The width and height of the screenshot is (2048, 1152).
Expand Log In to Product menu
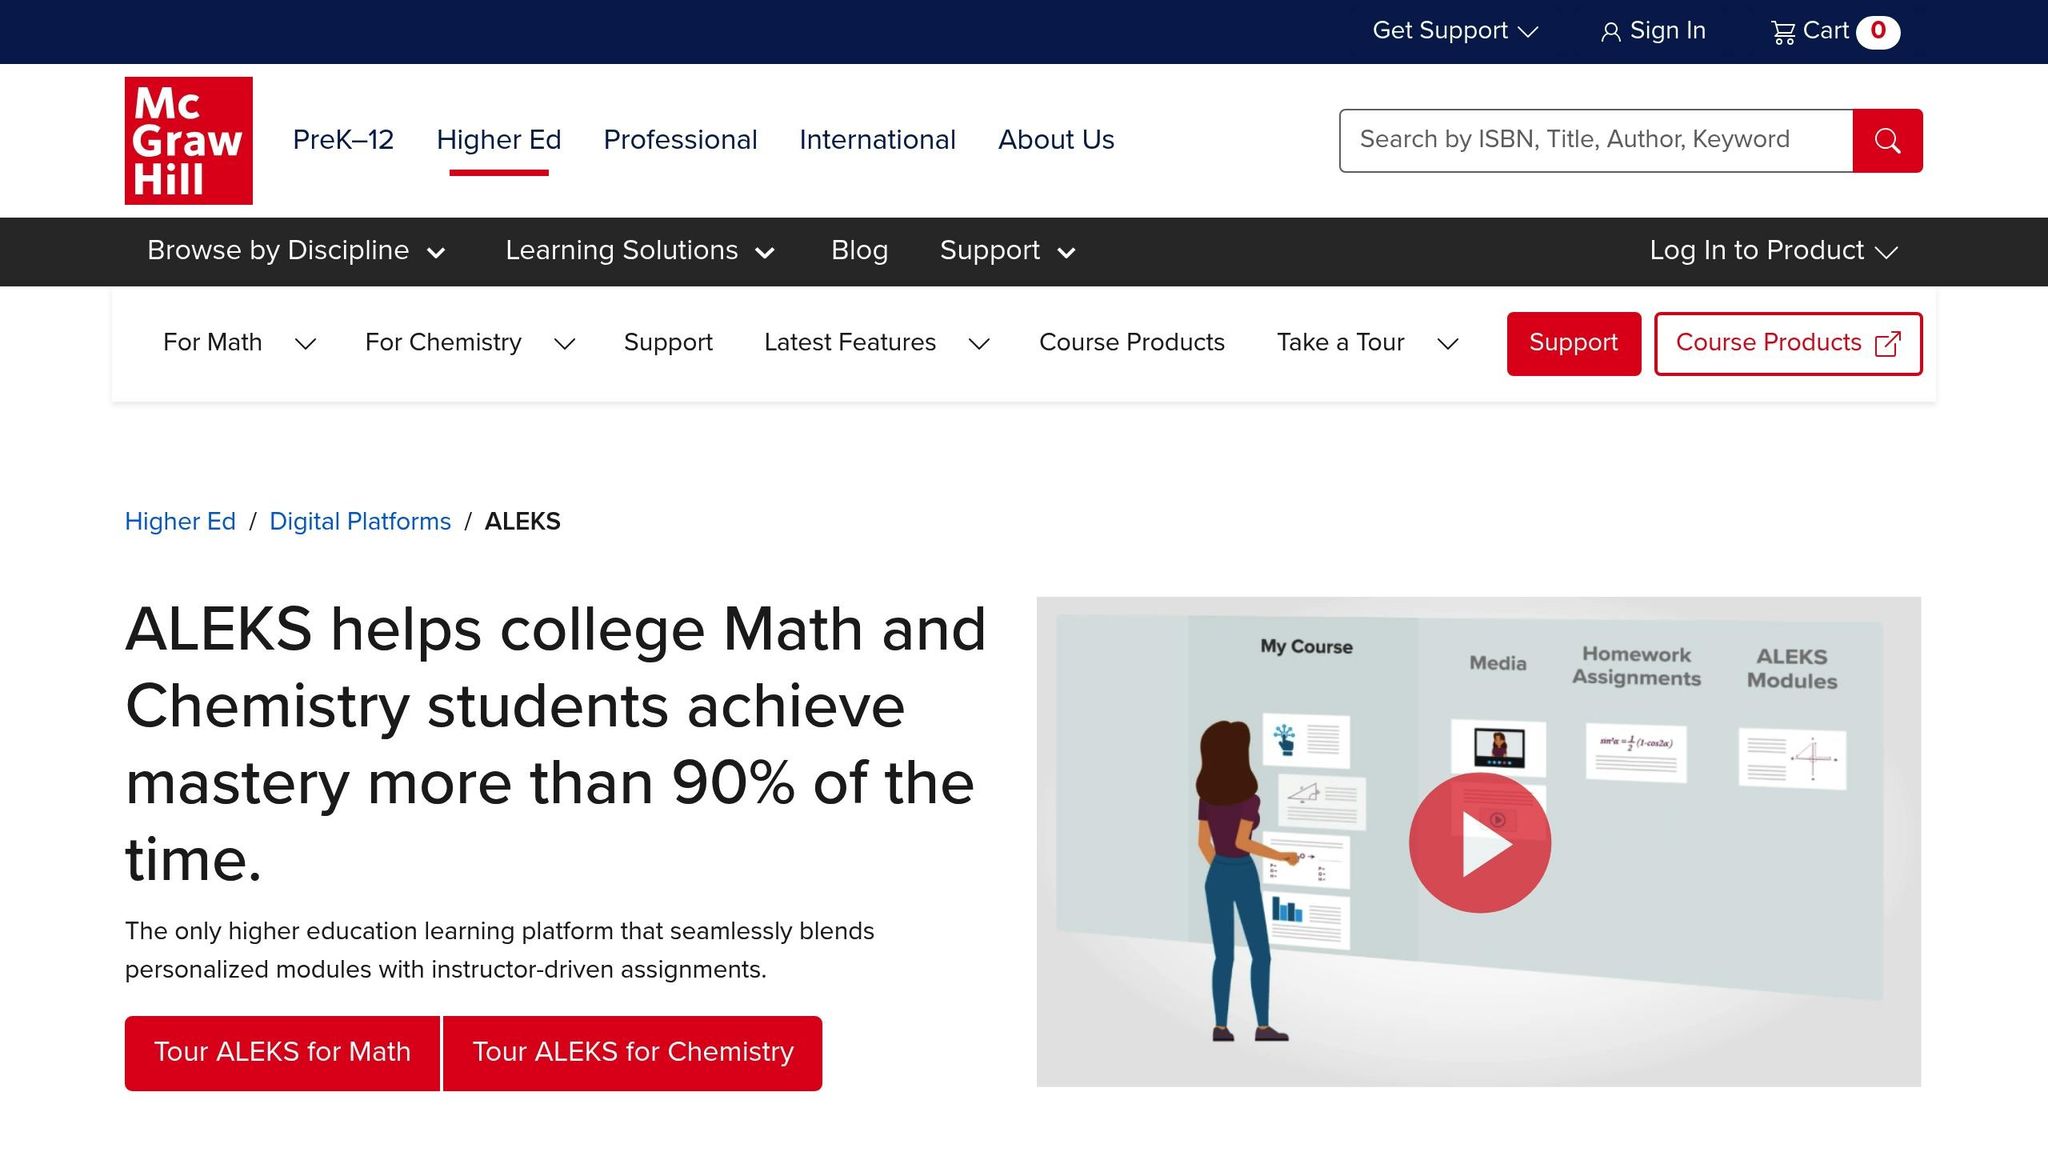tap(1773, 251)
